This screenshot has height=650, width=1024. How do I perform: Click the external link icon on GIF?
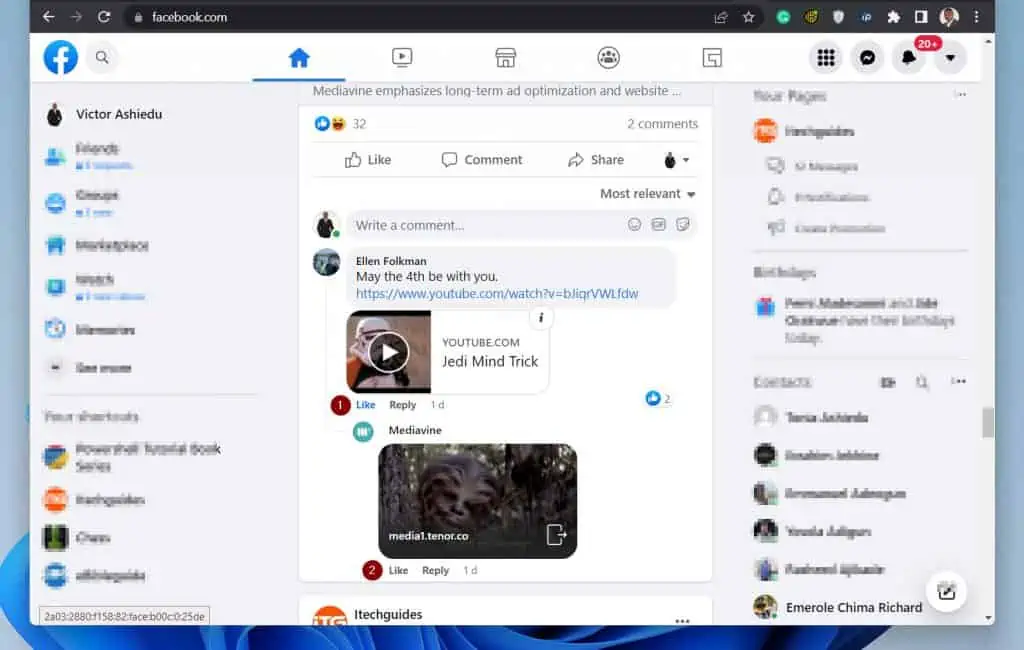tap(556, 535)
